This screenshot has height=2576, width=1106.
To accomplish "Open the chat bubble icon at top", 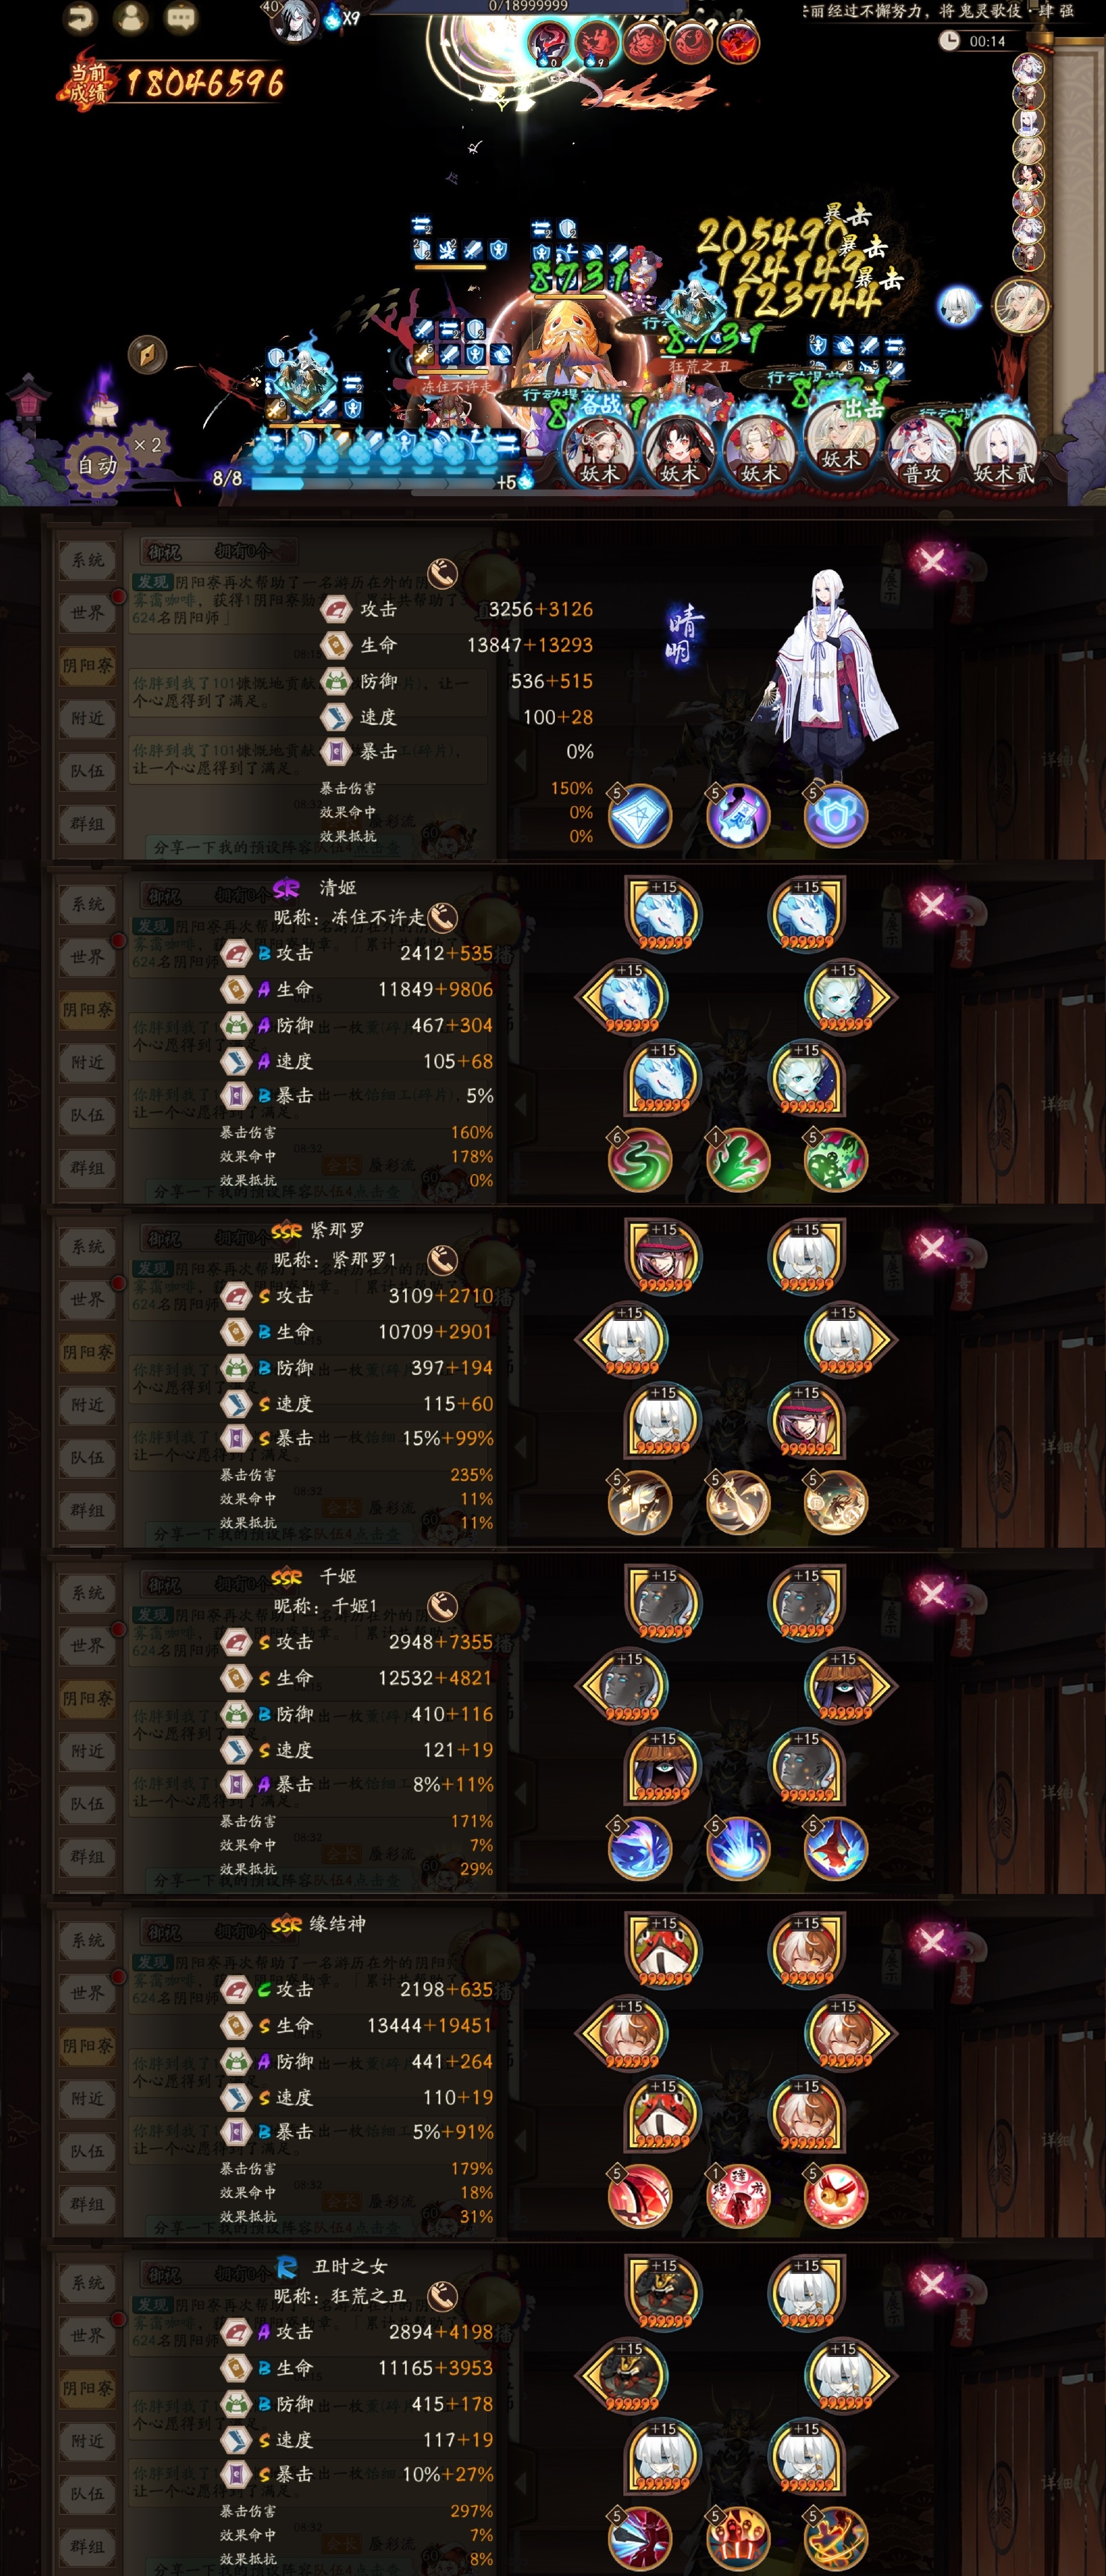I will 181,17.
